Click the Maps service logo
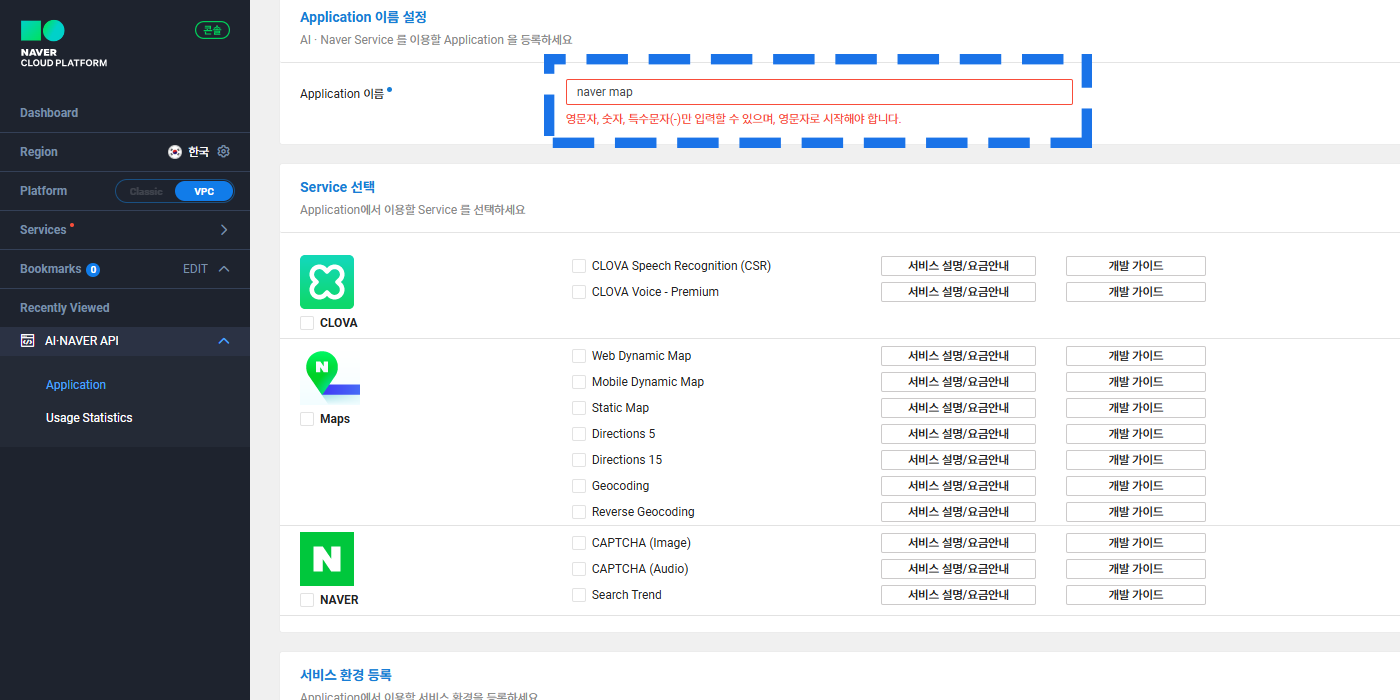The image size is (1400, 700). point(330,378)
